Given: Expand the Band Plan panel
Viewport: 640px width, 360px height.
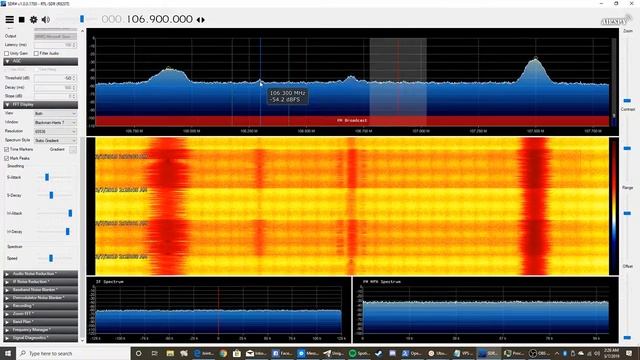Looking at the screenshot, I should 40,322.
